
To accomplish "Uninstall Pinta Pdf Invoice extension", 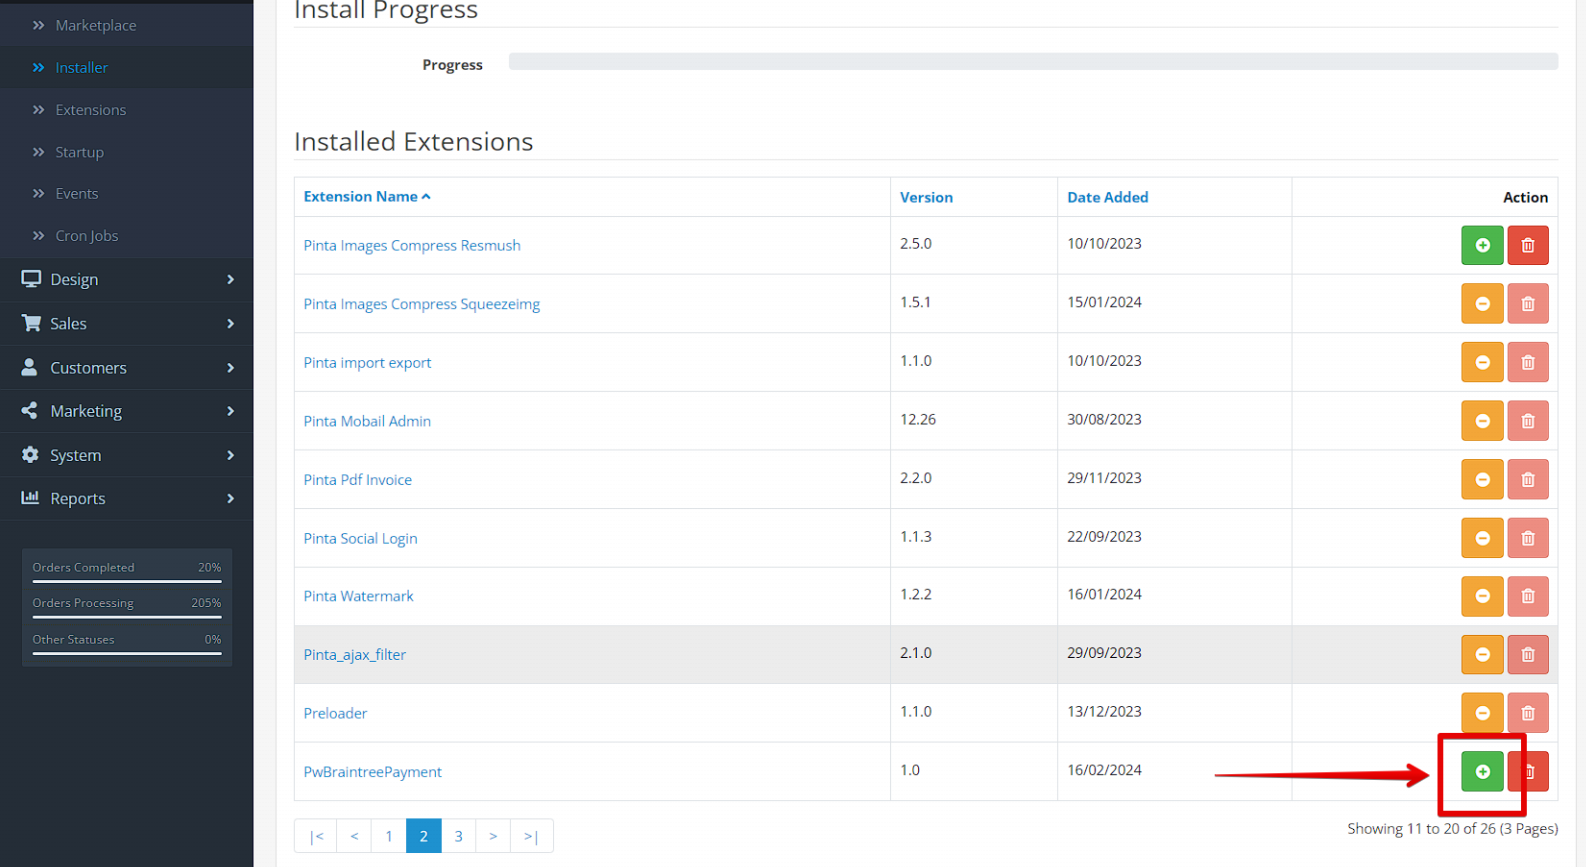I will [x=1482, y=479].
